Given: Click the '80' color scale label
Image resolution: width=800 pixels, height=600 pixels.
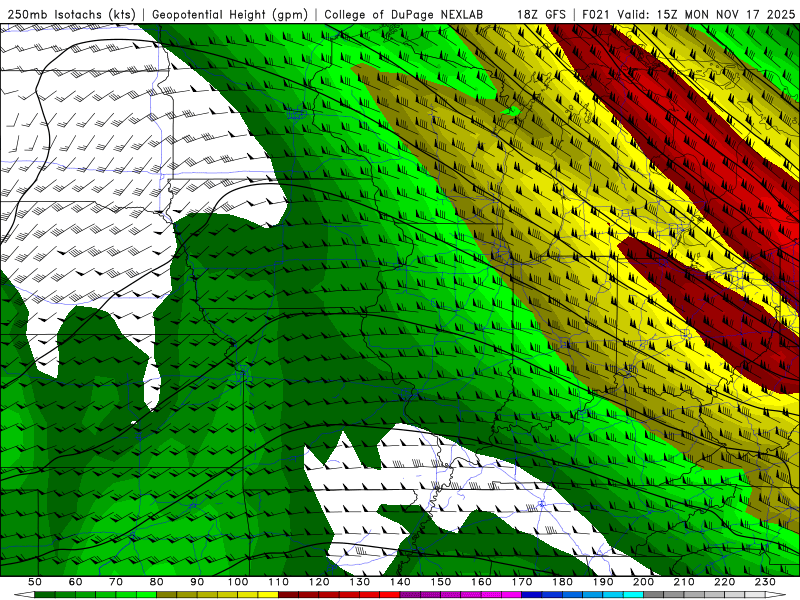Looking at the screenshot, I should click(x=157, y=582).
